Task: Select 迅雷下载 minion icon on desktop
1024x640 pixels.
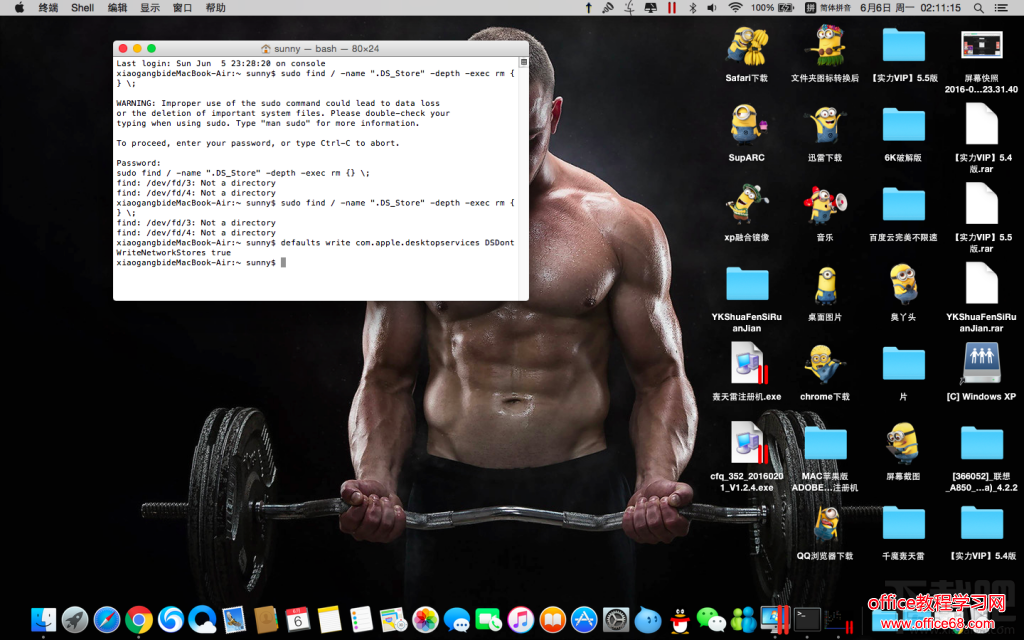Action: pyautogui.click(x=825, y=124)
